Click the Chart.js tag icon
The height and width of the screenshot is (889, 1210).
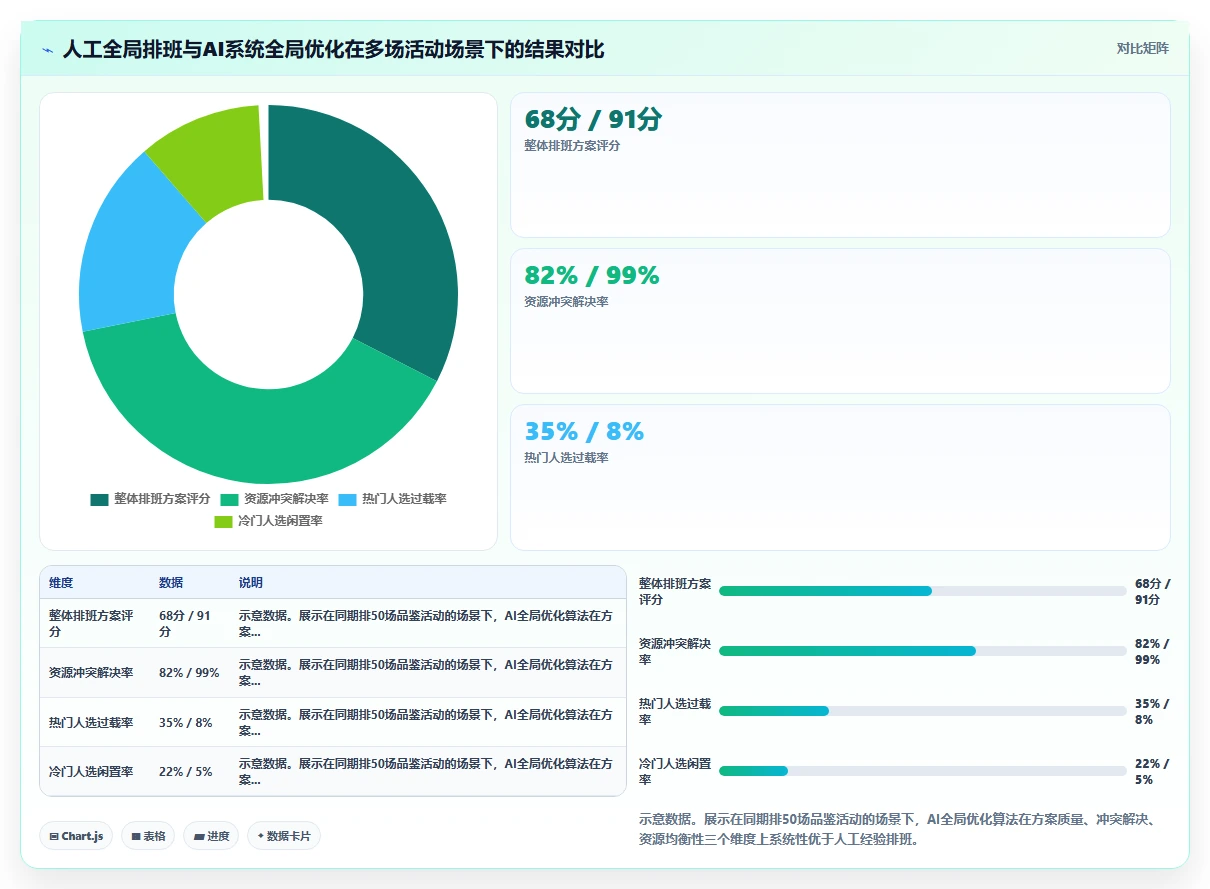(53, 836)
